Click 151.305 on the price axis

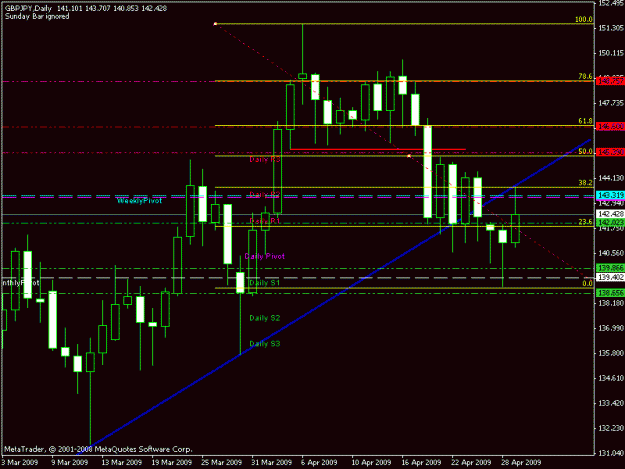pyautogui.click(x=610, y=28)
